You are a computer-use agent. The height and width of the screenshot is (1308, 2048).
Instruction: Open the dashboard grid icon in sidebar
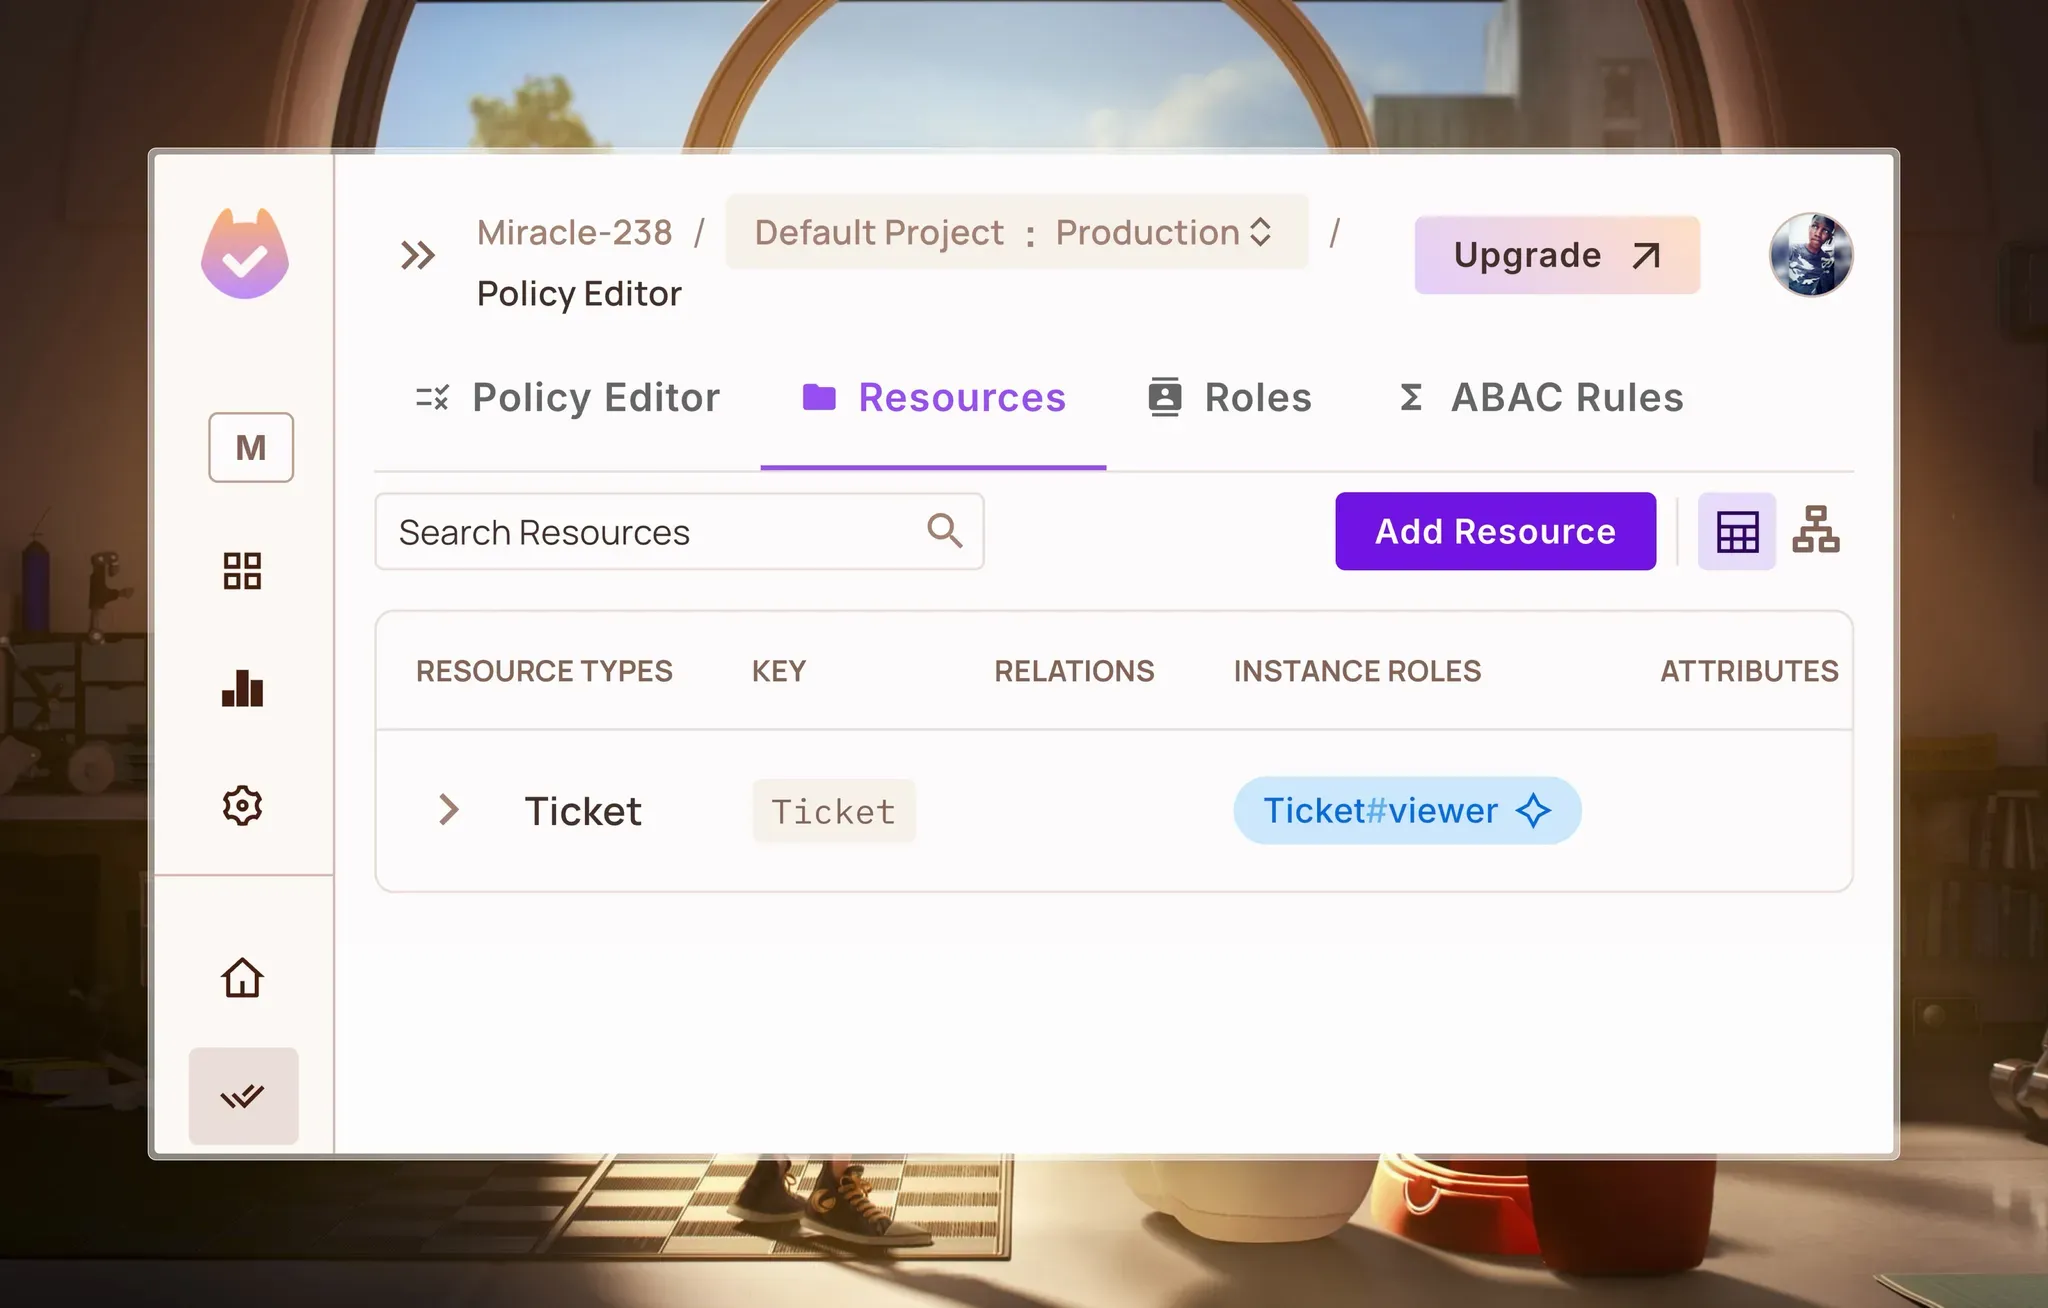pos(242,571)
